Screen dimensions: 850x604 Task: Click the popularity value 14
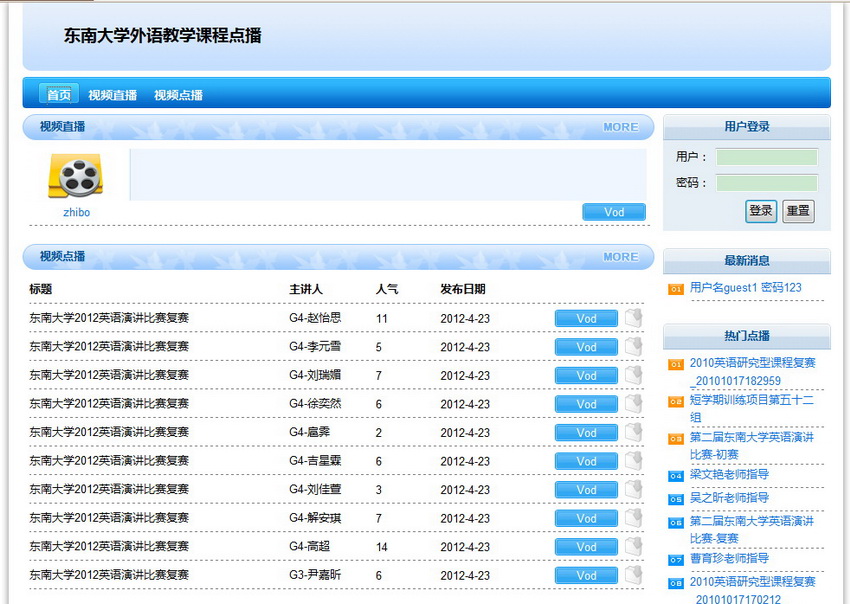(x=382, y=547)
